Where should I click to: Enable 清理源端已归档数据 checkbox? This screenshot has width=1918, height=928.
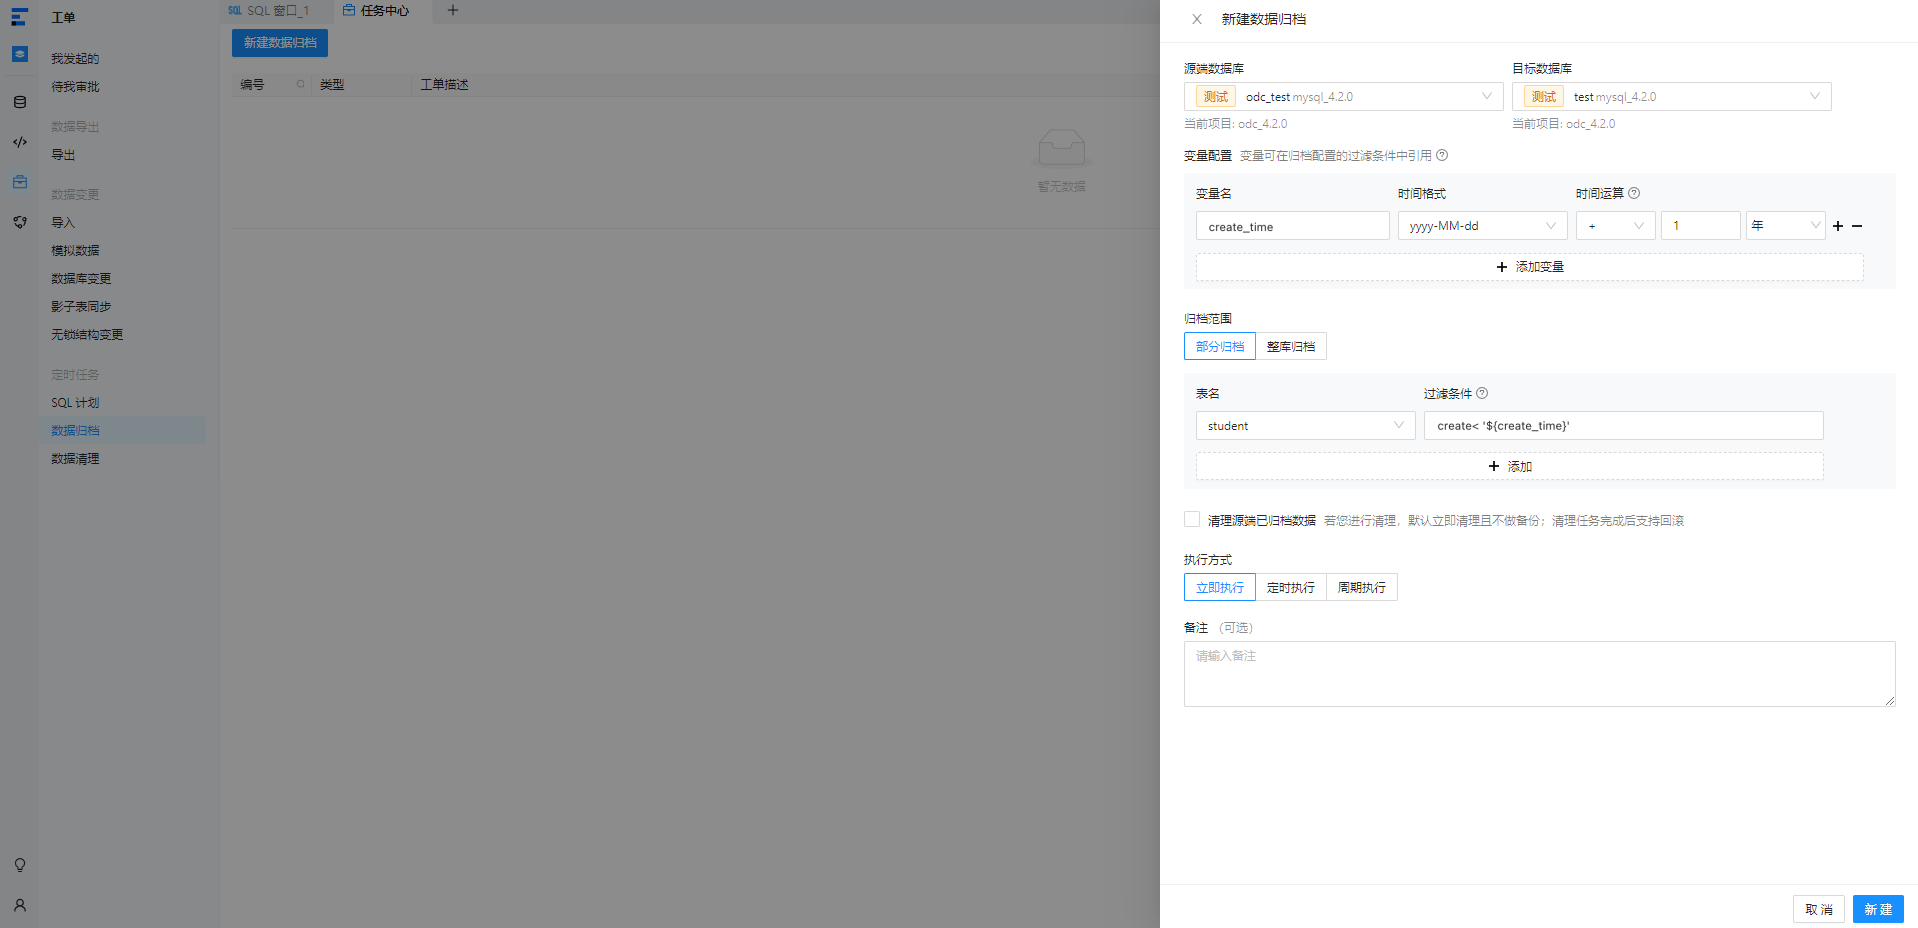(1192, 519)
